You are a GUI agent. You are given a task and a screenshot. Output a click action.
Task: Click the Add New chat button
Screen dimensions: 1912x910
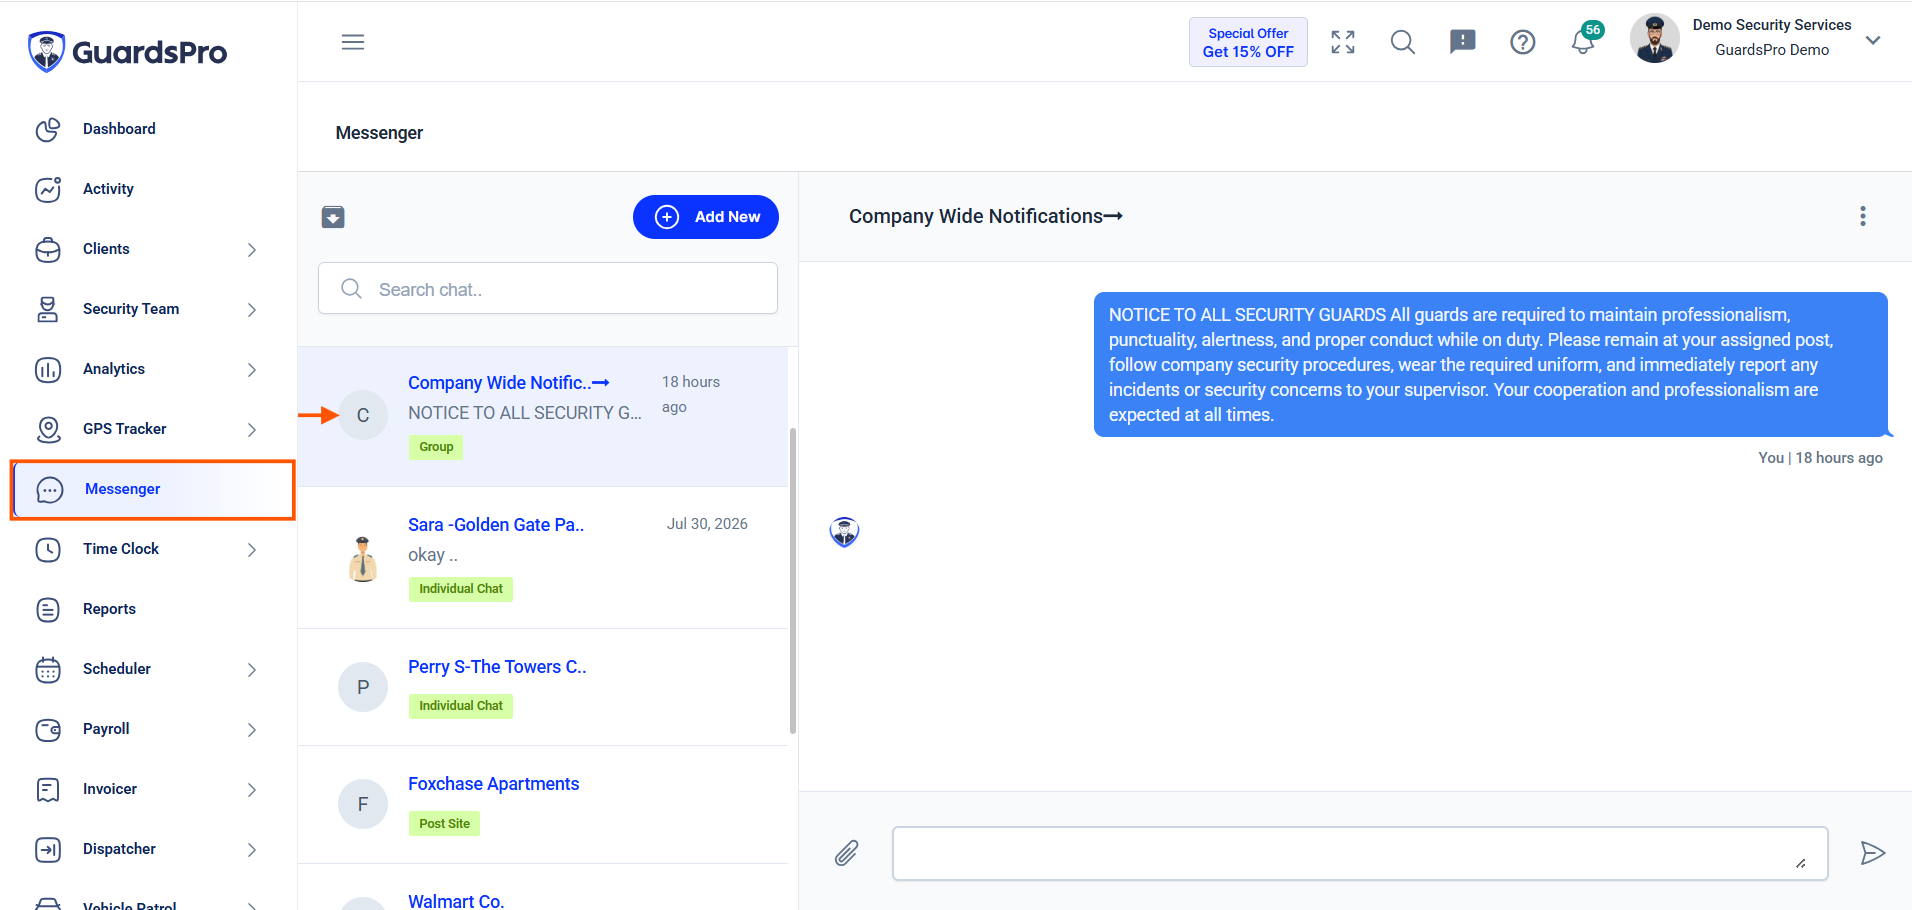(x=706, y=217)
